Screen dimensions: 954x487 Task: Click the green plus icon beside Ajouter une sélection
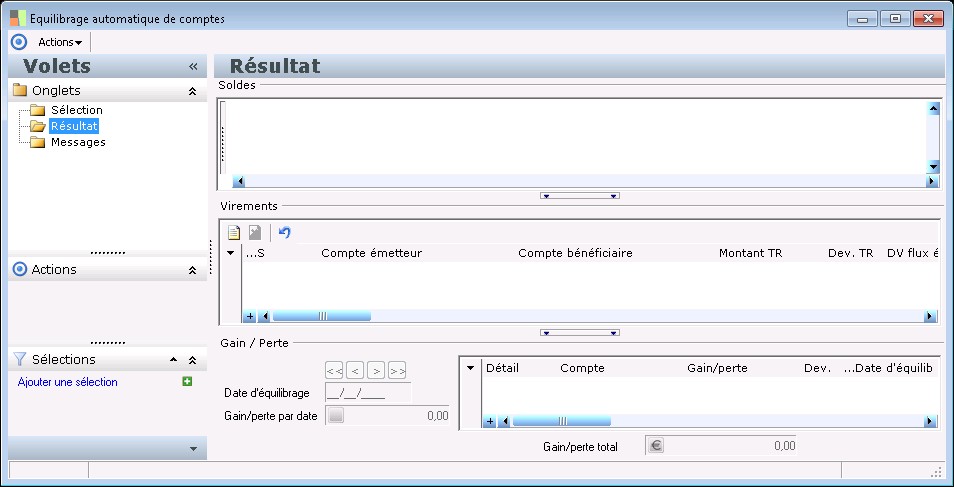[187, 382]
